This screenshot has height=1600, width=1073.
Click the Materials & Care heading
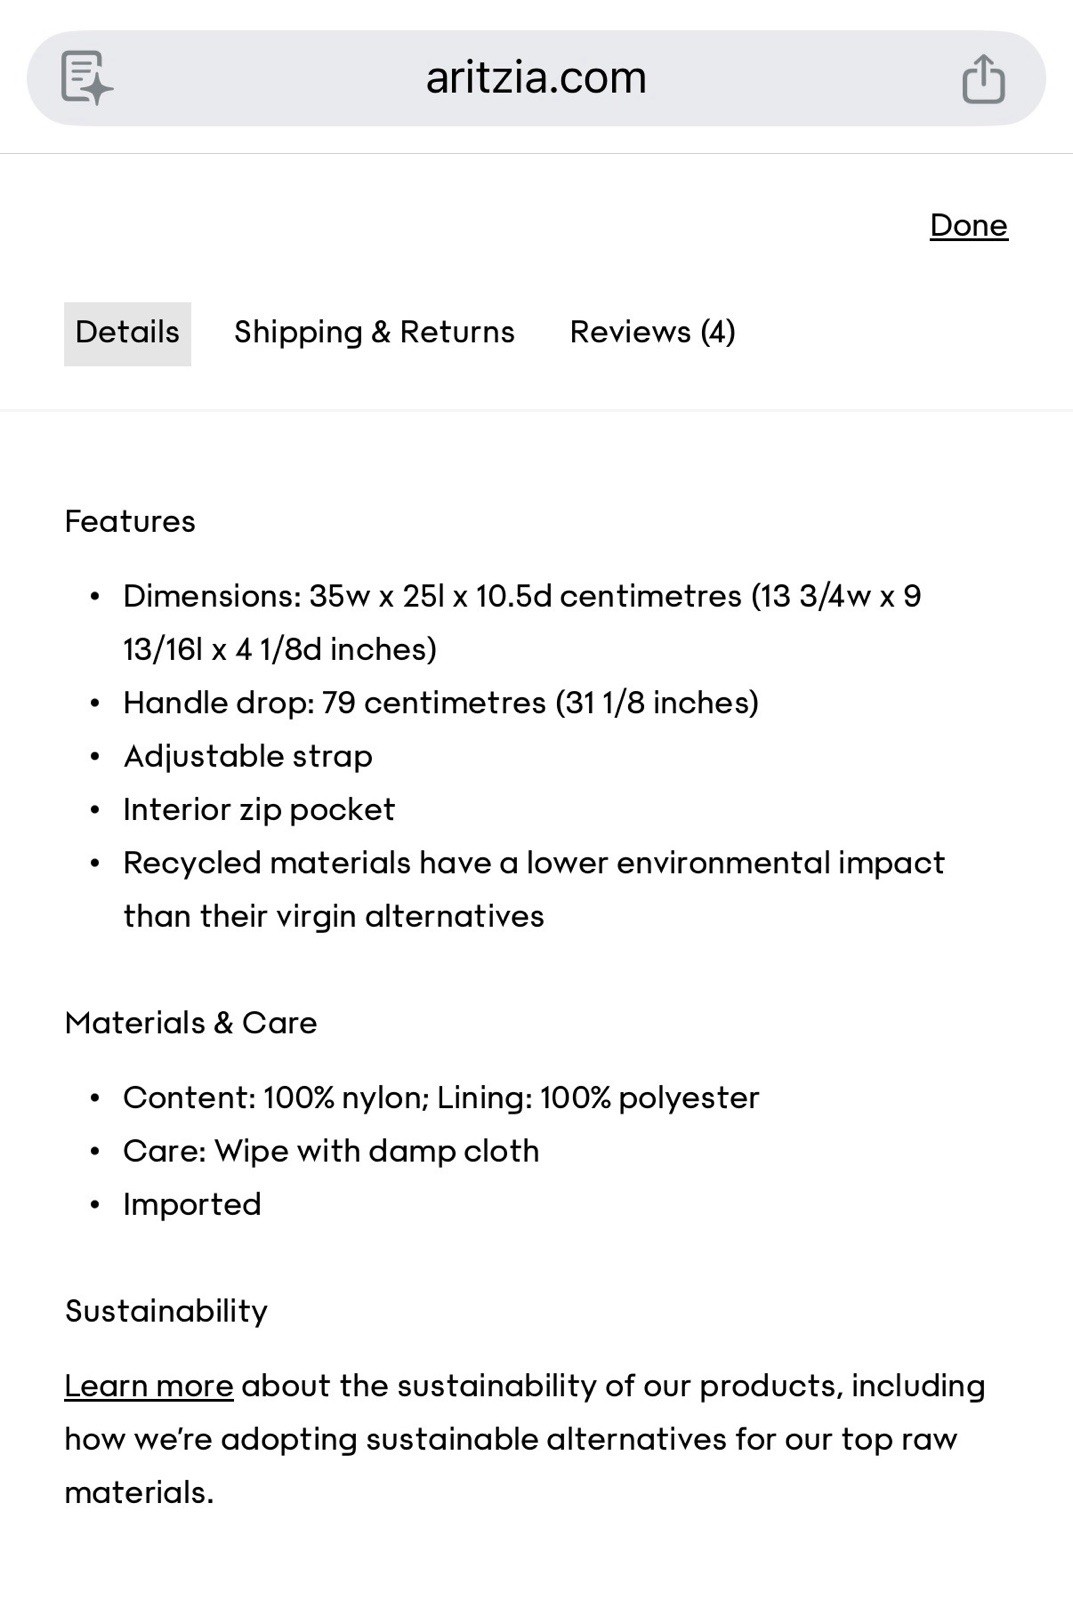tap(191, 1023)
